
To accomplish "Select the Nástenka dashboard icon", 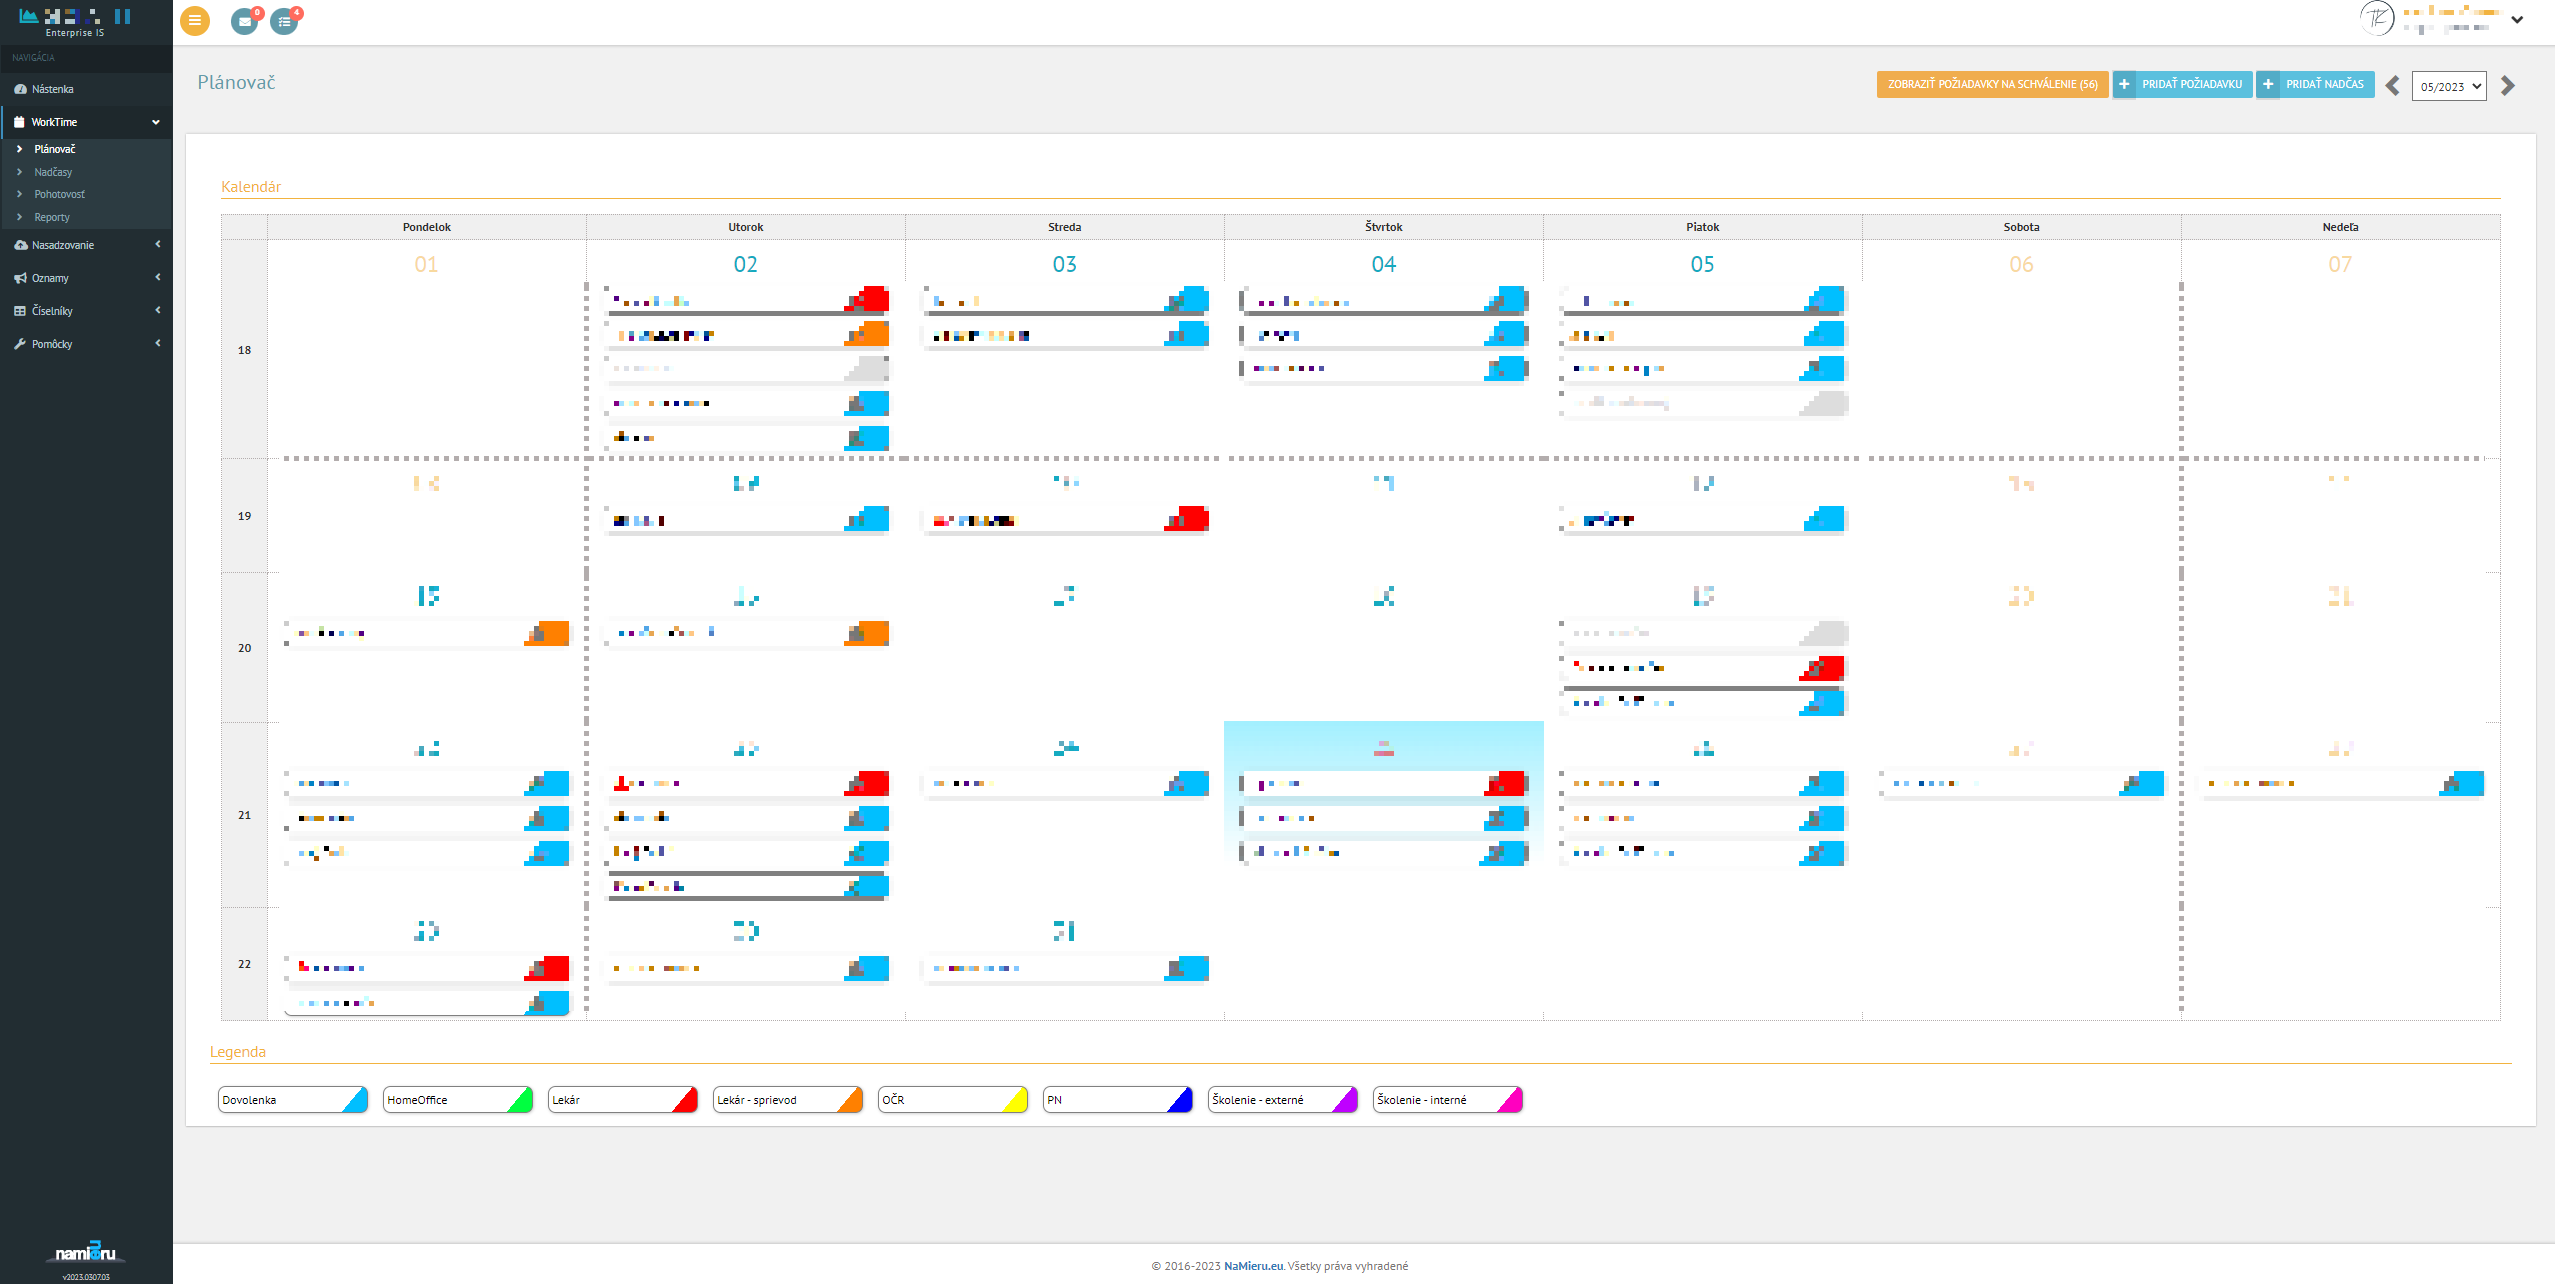I will click(22, 89).
